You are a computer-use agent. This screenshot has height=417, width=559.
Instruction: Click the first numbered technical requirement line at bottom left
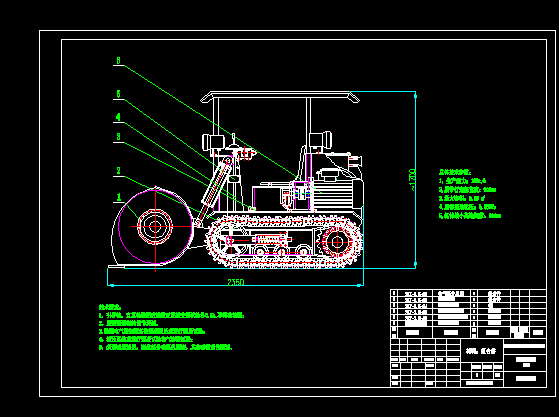tap(171, 315)
